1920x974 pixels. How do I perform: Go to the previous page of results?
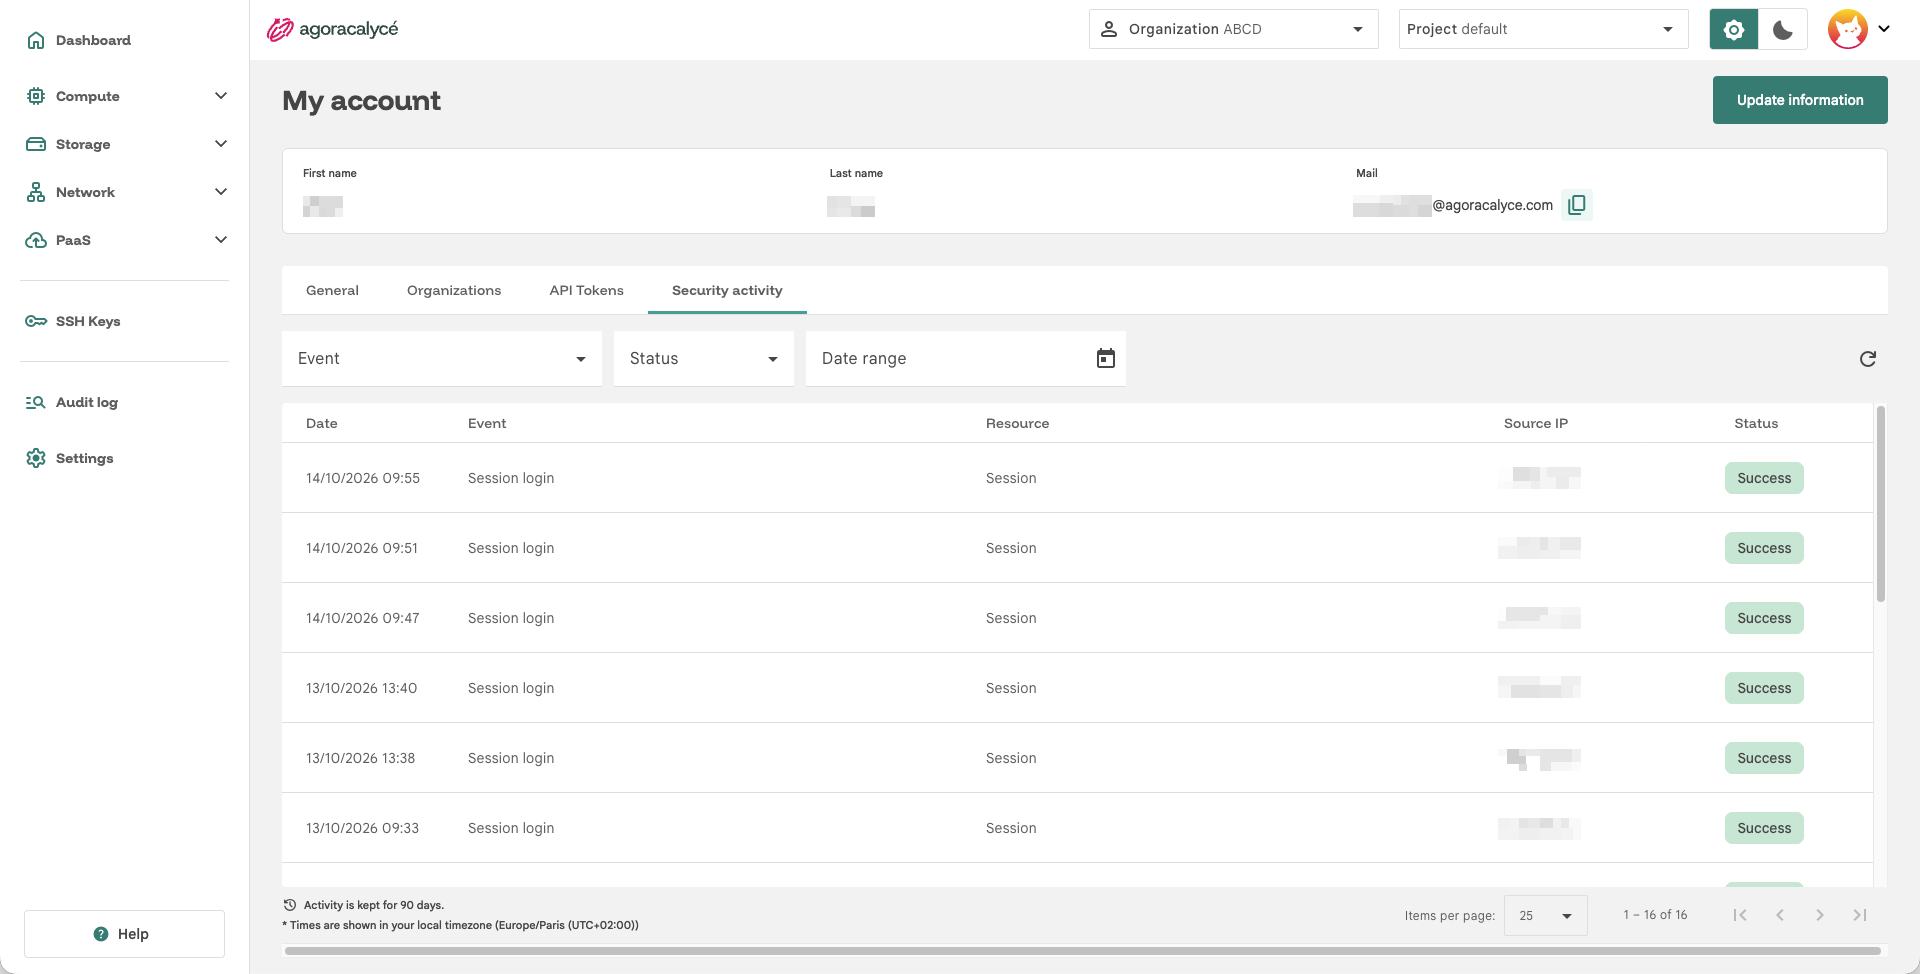(x=1780, y=915)
